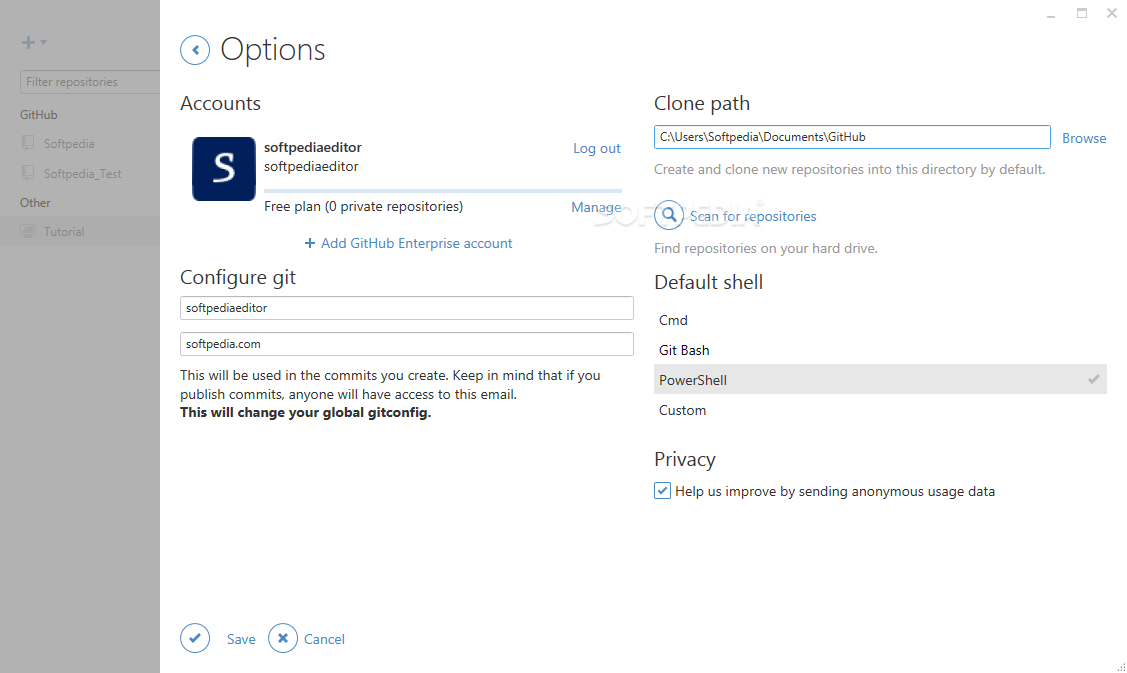Viewport: 1127px width, 673px height.
Task: Edit the git name field softpediaeditor
Action: coord(407,308)
